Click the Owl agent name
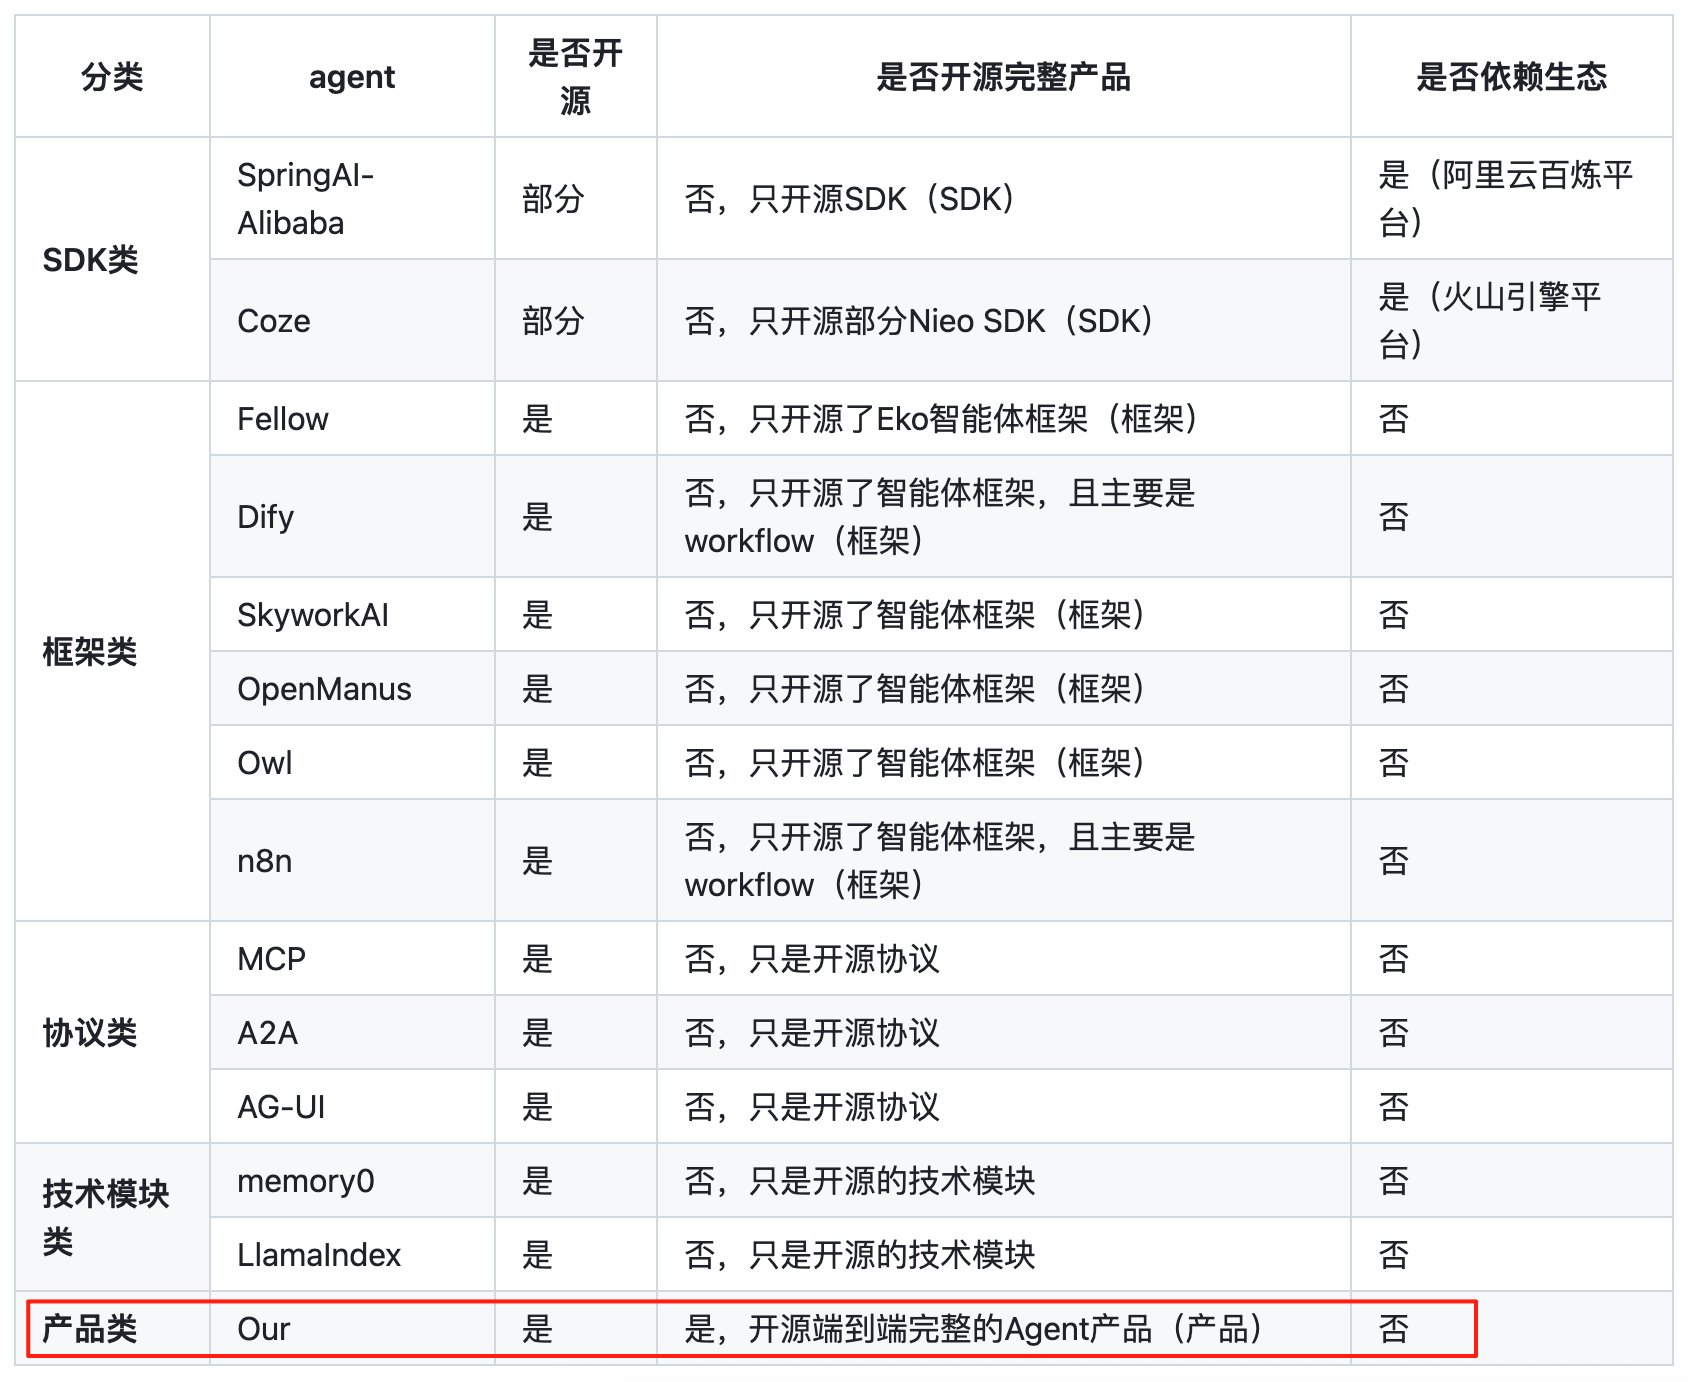 click(x=265, y=763)
